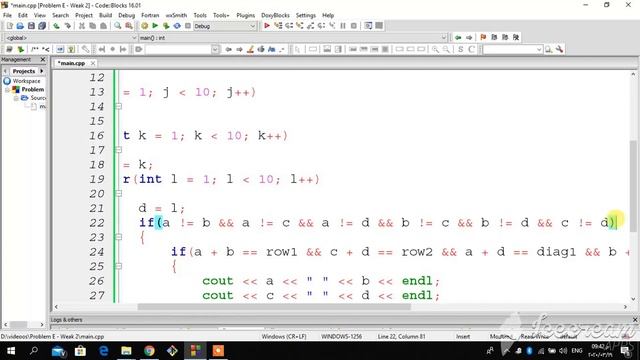640x360 pixels.
Task: Open the Debug menu
Action: pyautogui.click(x=127, y=15)
